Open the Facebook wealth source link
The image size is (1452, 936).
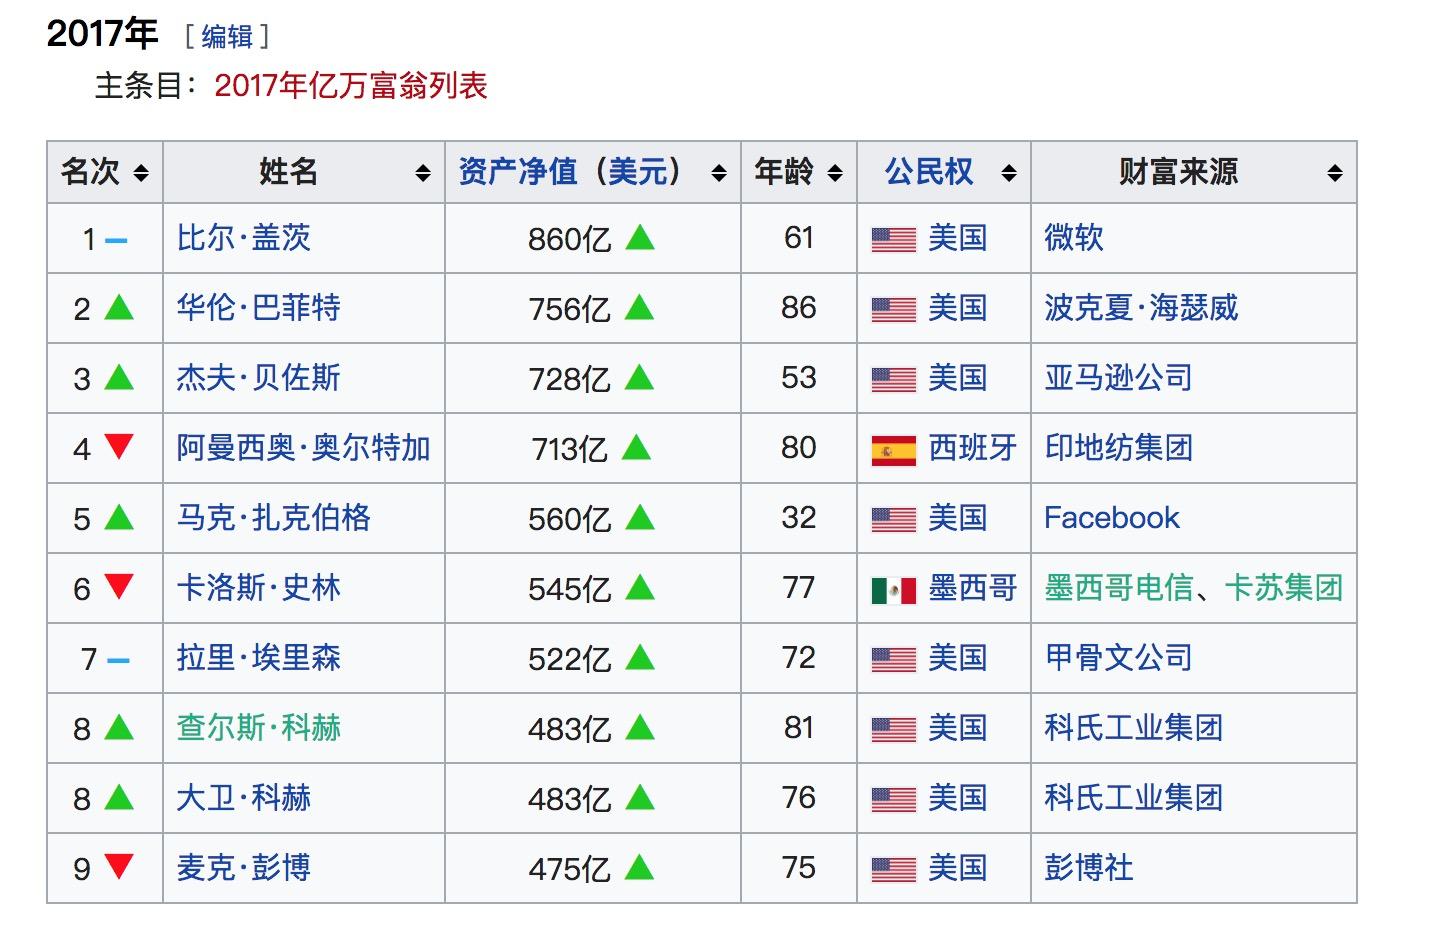(x=1111, y=518)
